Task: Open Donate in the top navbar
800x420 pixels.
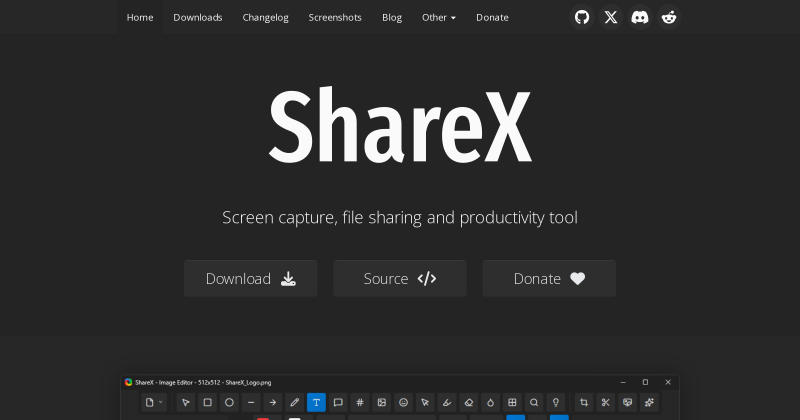Action: pyautogui.click(x=492, y=17)
